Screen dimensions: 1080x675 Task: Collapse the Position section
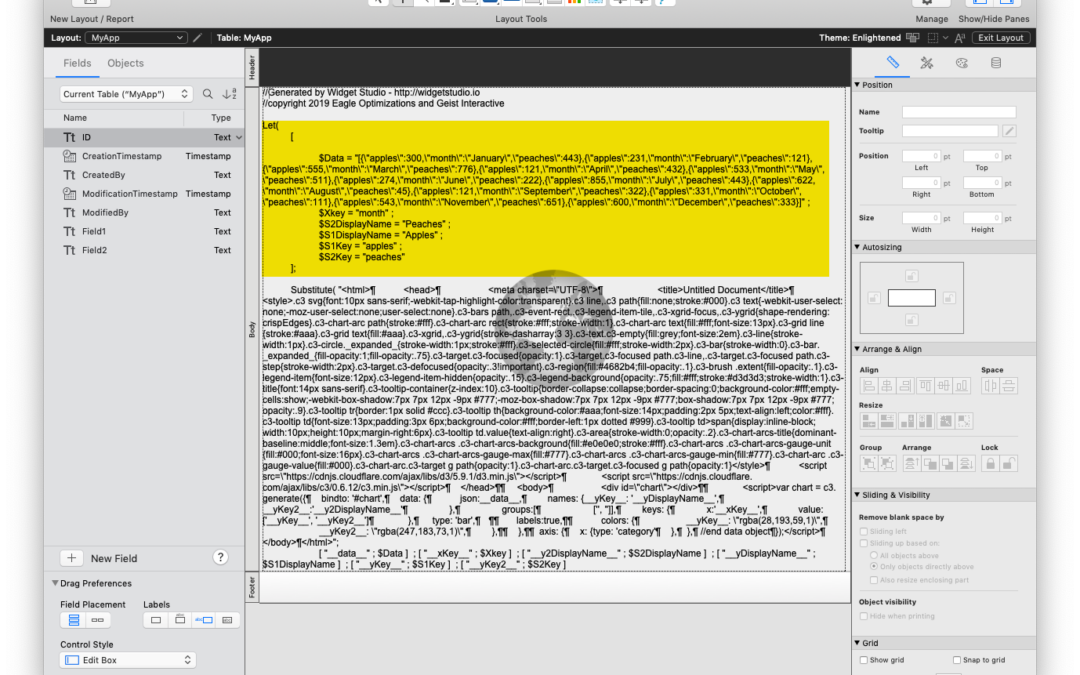point(858,85)
